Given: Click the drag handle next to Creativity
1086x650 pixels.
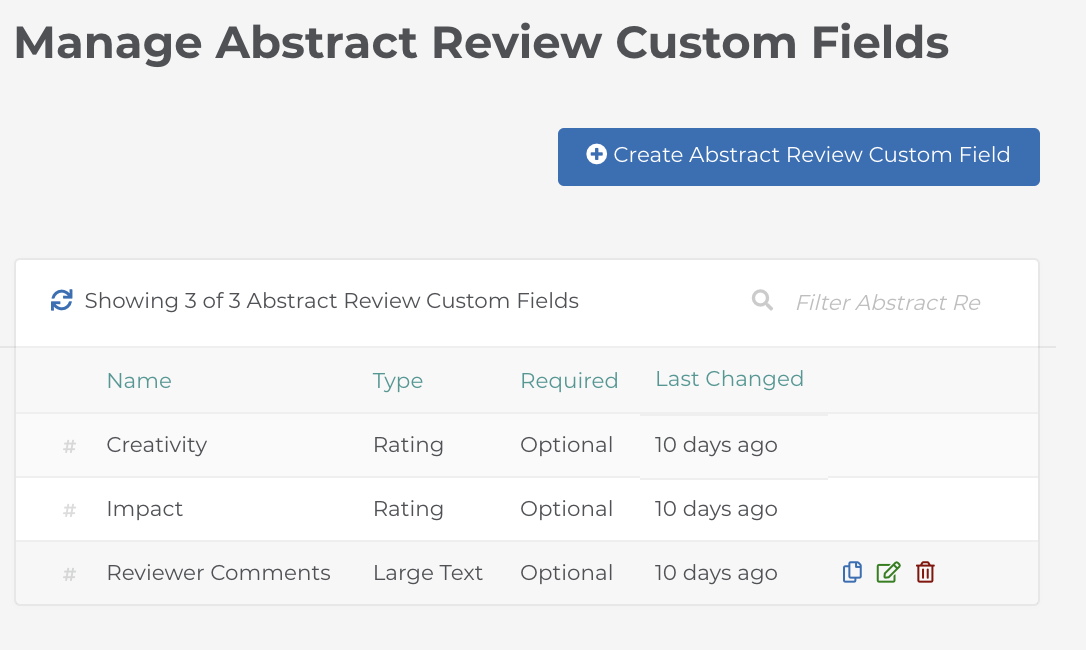Looking at the screenshot, I should click(x=69, y=446).
